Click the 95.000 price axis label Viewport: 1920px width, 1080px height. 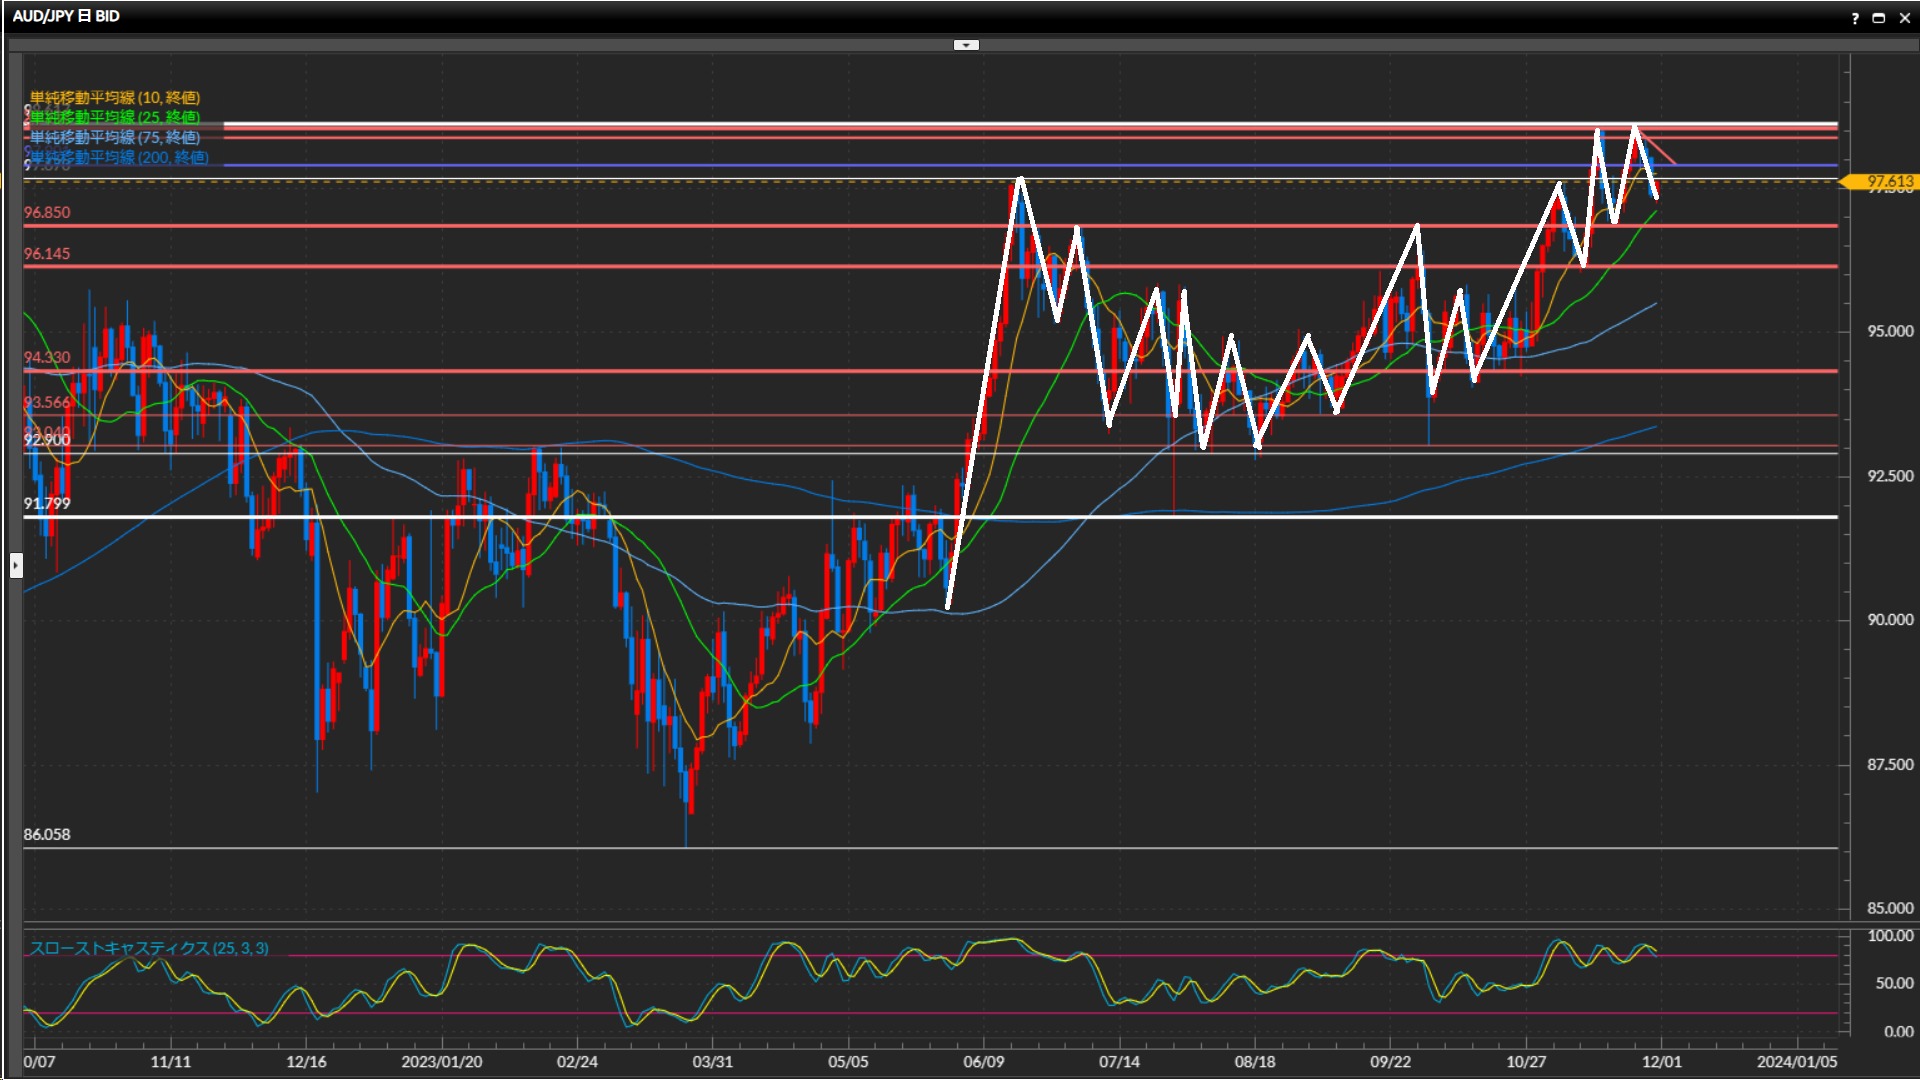click(x=1890, y=331)
